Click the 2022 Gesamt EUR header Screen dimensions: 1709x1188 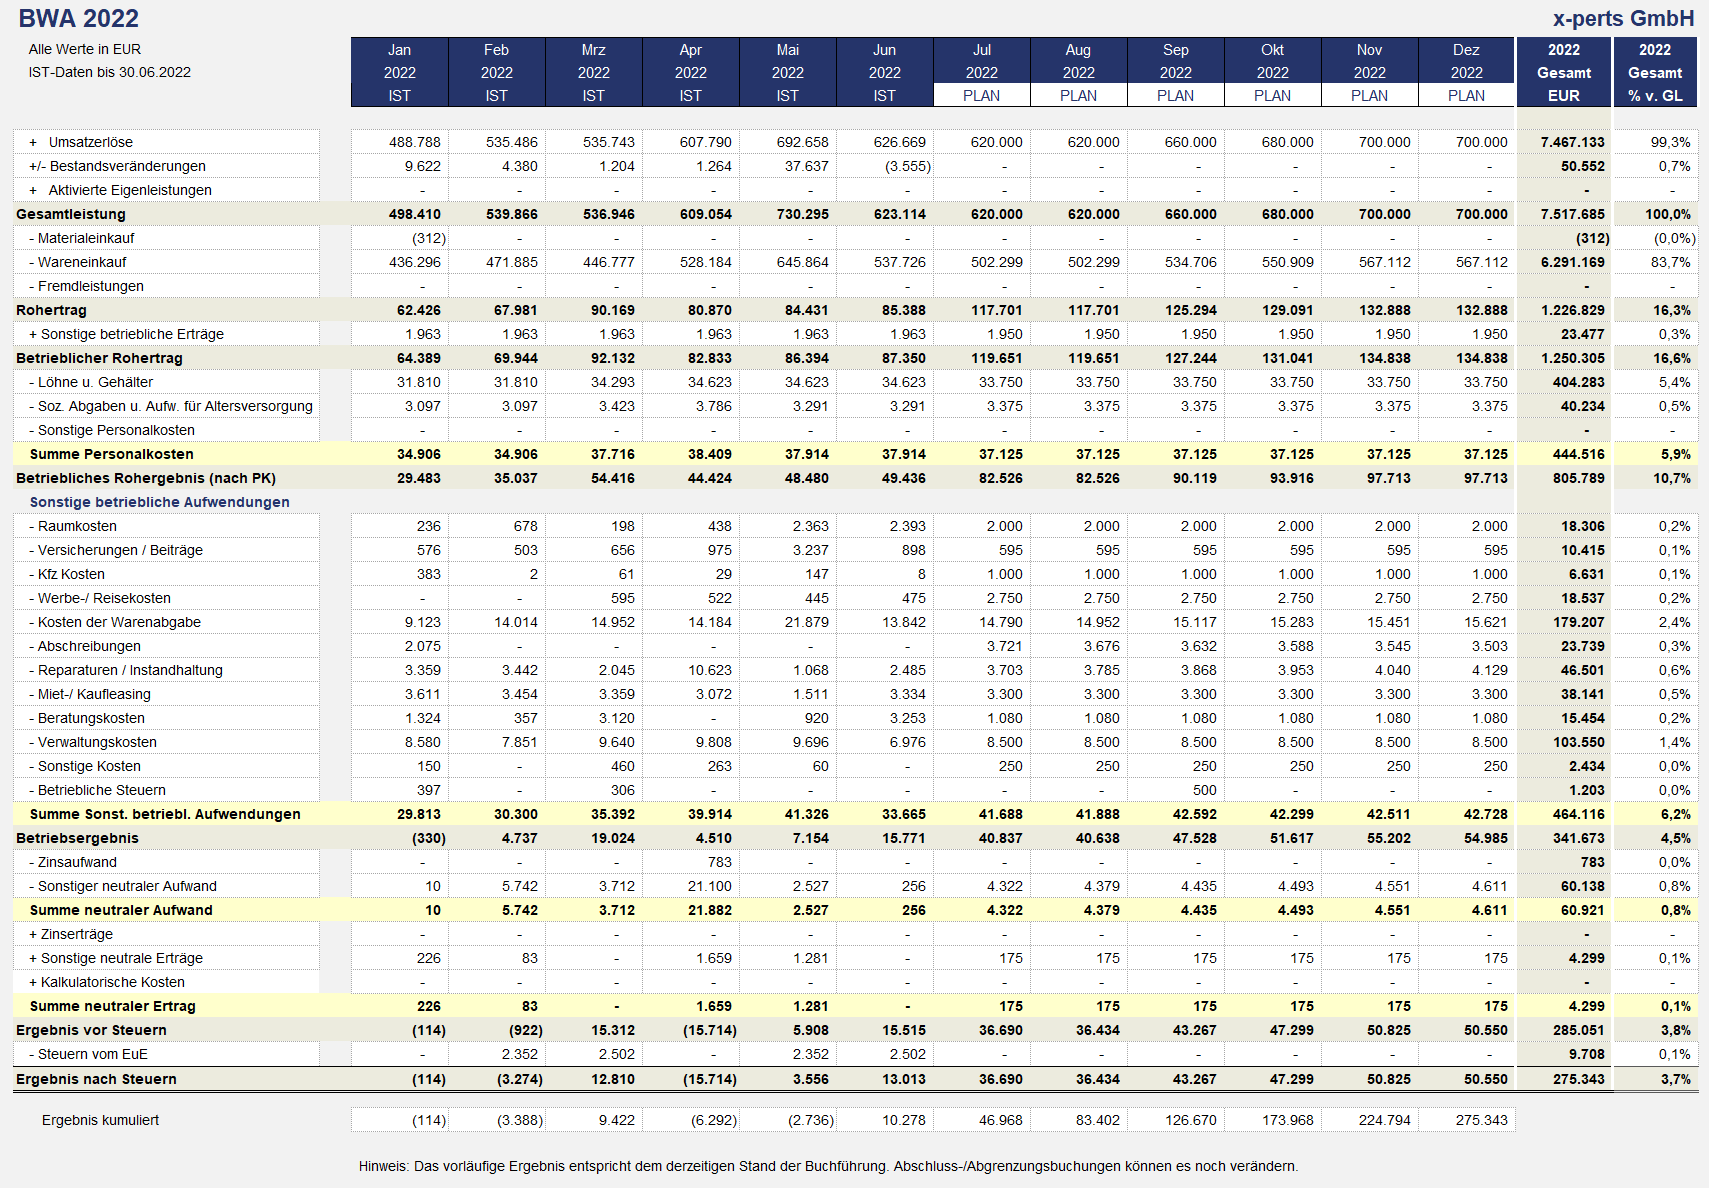1564,72
